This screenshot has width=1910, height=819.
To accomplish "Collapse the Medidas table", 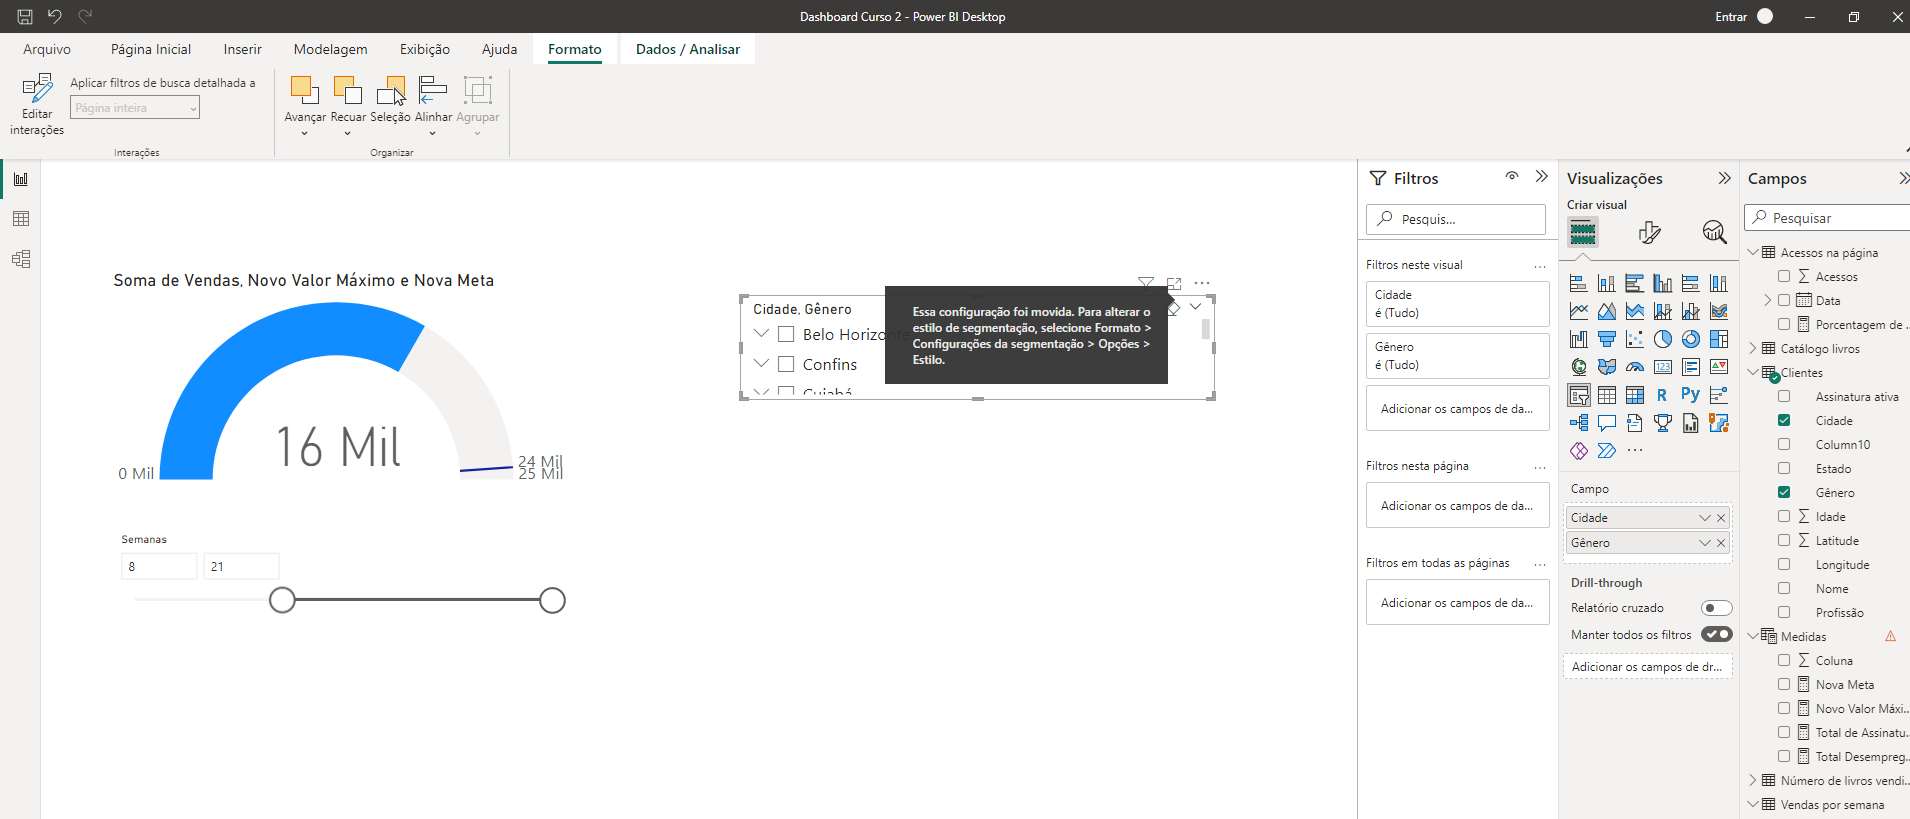I will tap(1753, 636).
